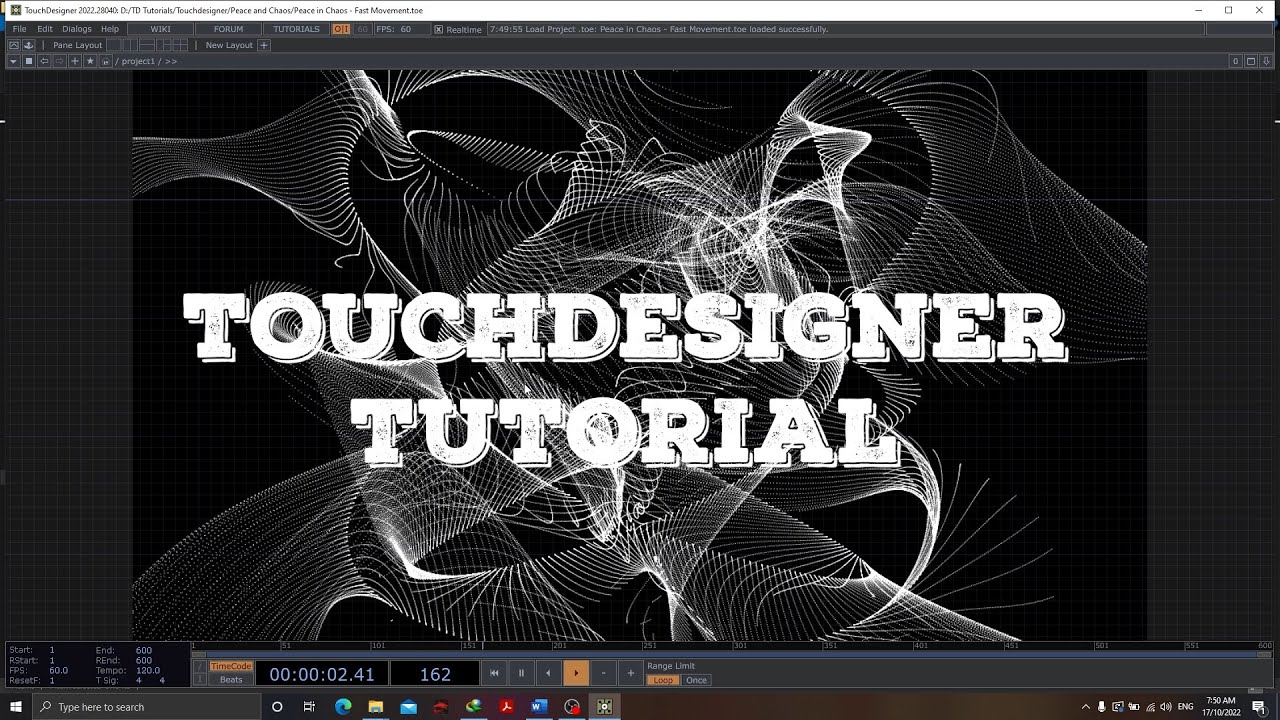Set Range Limit to Loop
Viewport: 1280px width, 720px height.
[663, 680]
